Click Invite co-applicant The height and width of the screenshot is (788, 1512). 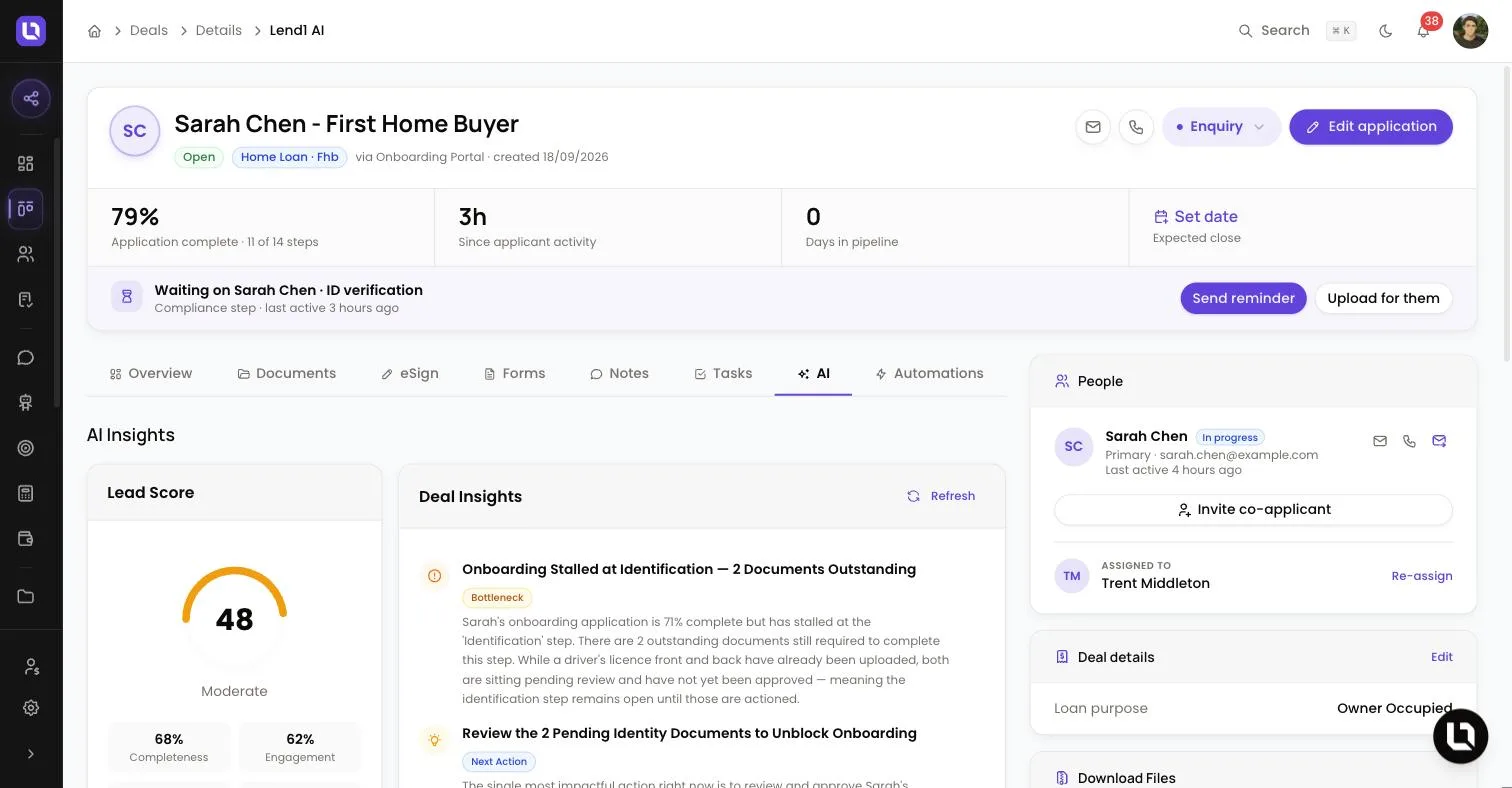pos(1253,509)
